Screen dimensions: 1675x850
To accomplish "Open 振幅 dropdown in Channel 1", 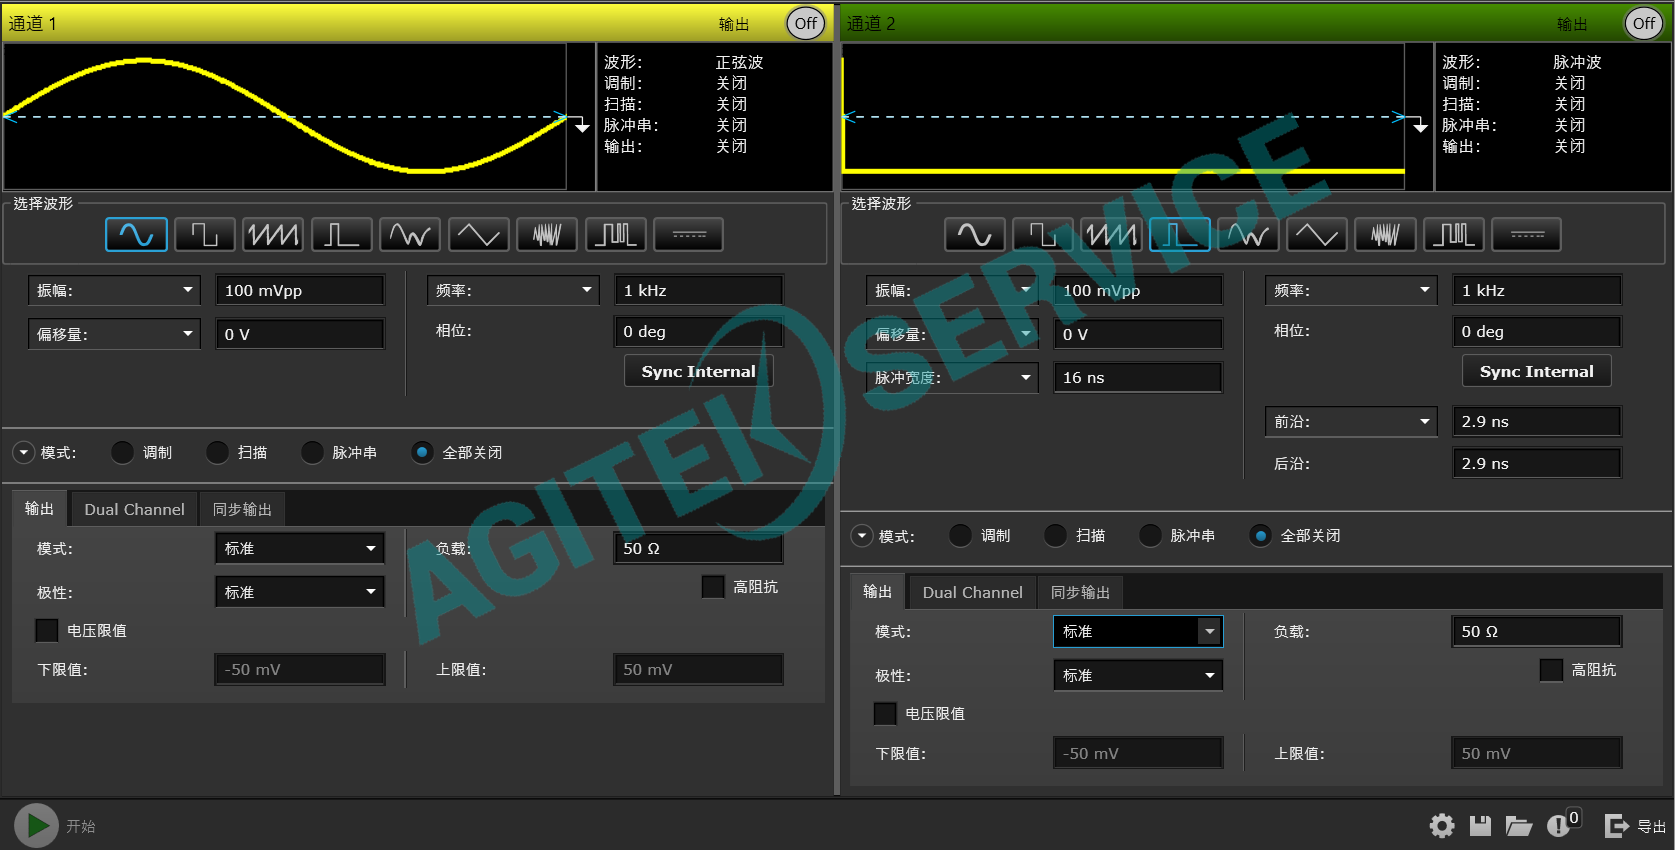I will (114, 290).
